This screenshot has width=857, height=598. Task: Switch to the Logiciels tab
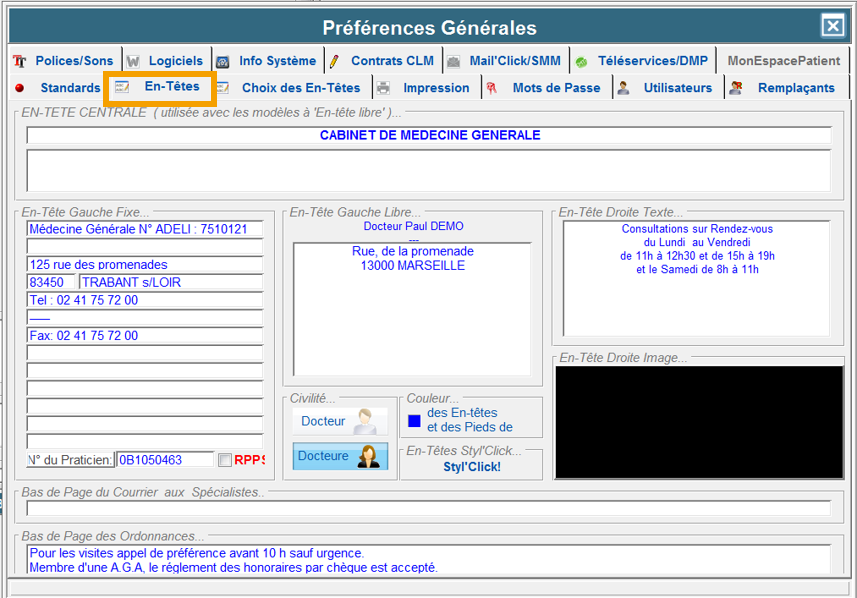click(x=167, y=61)
